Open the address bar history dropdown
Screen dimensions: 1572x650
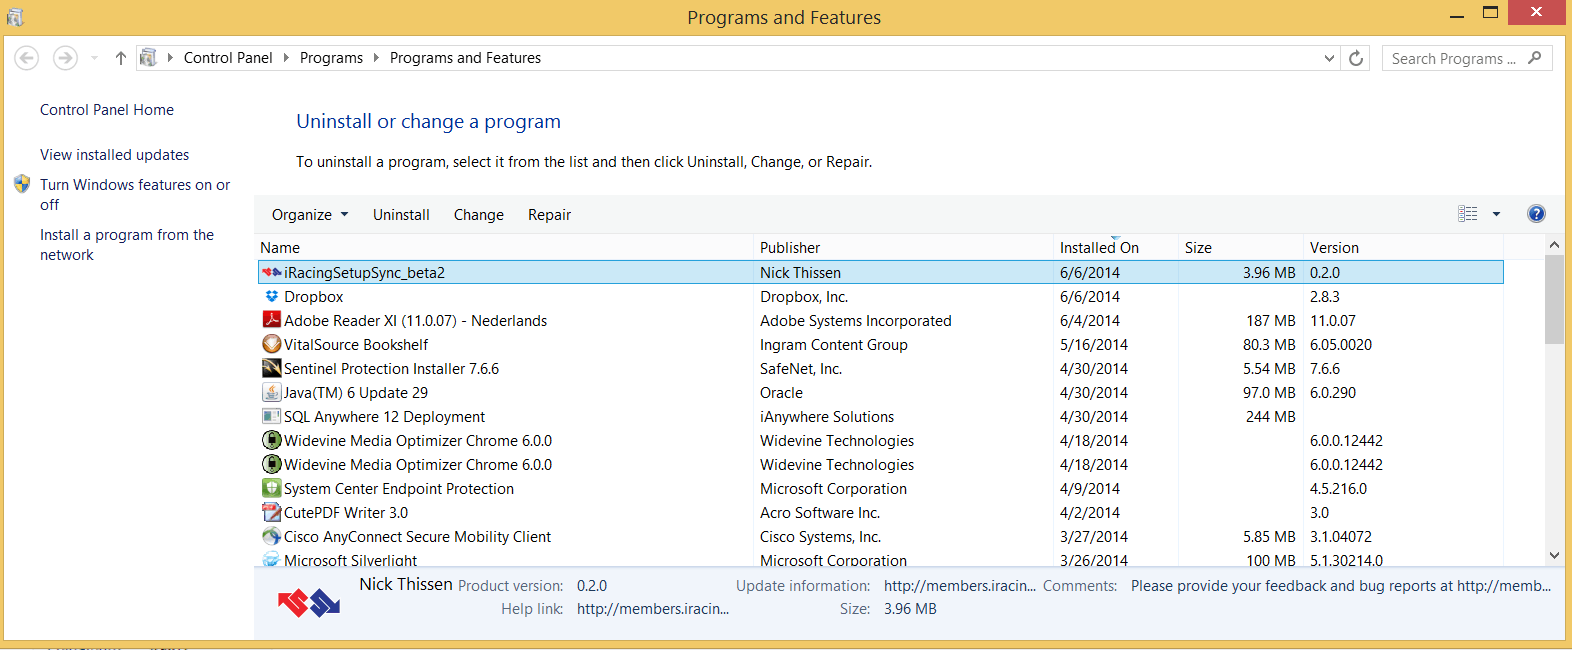1329,58
